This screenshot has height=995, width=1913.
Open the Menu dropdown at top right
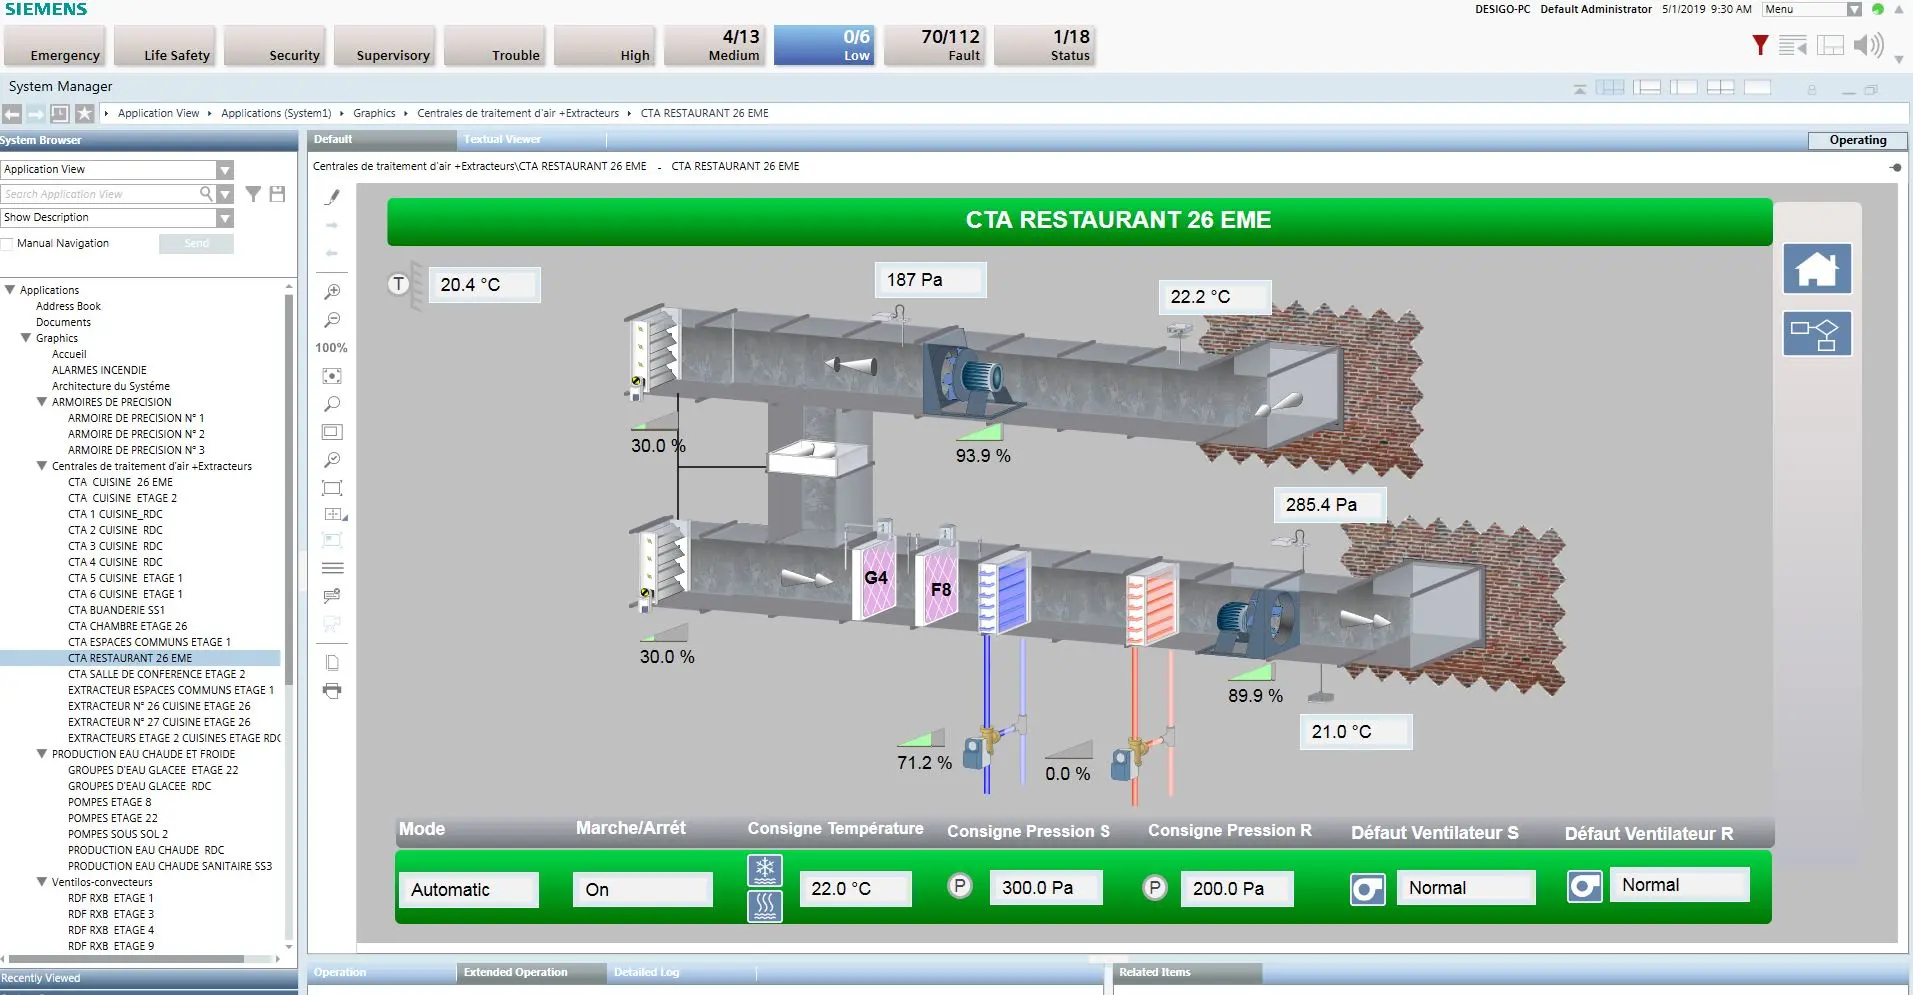pyautogui.click(x=1853, y=9)
